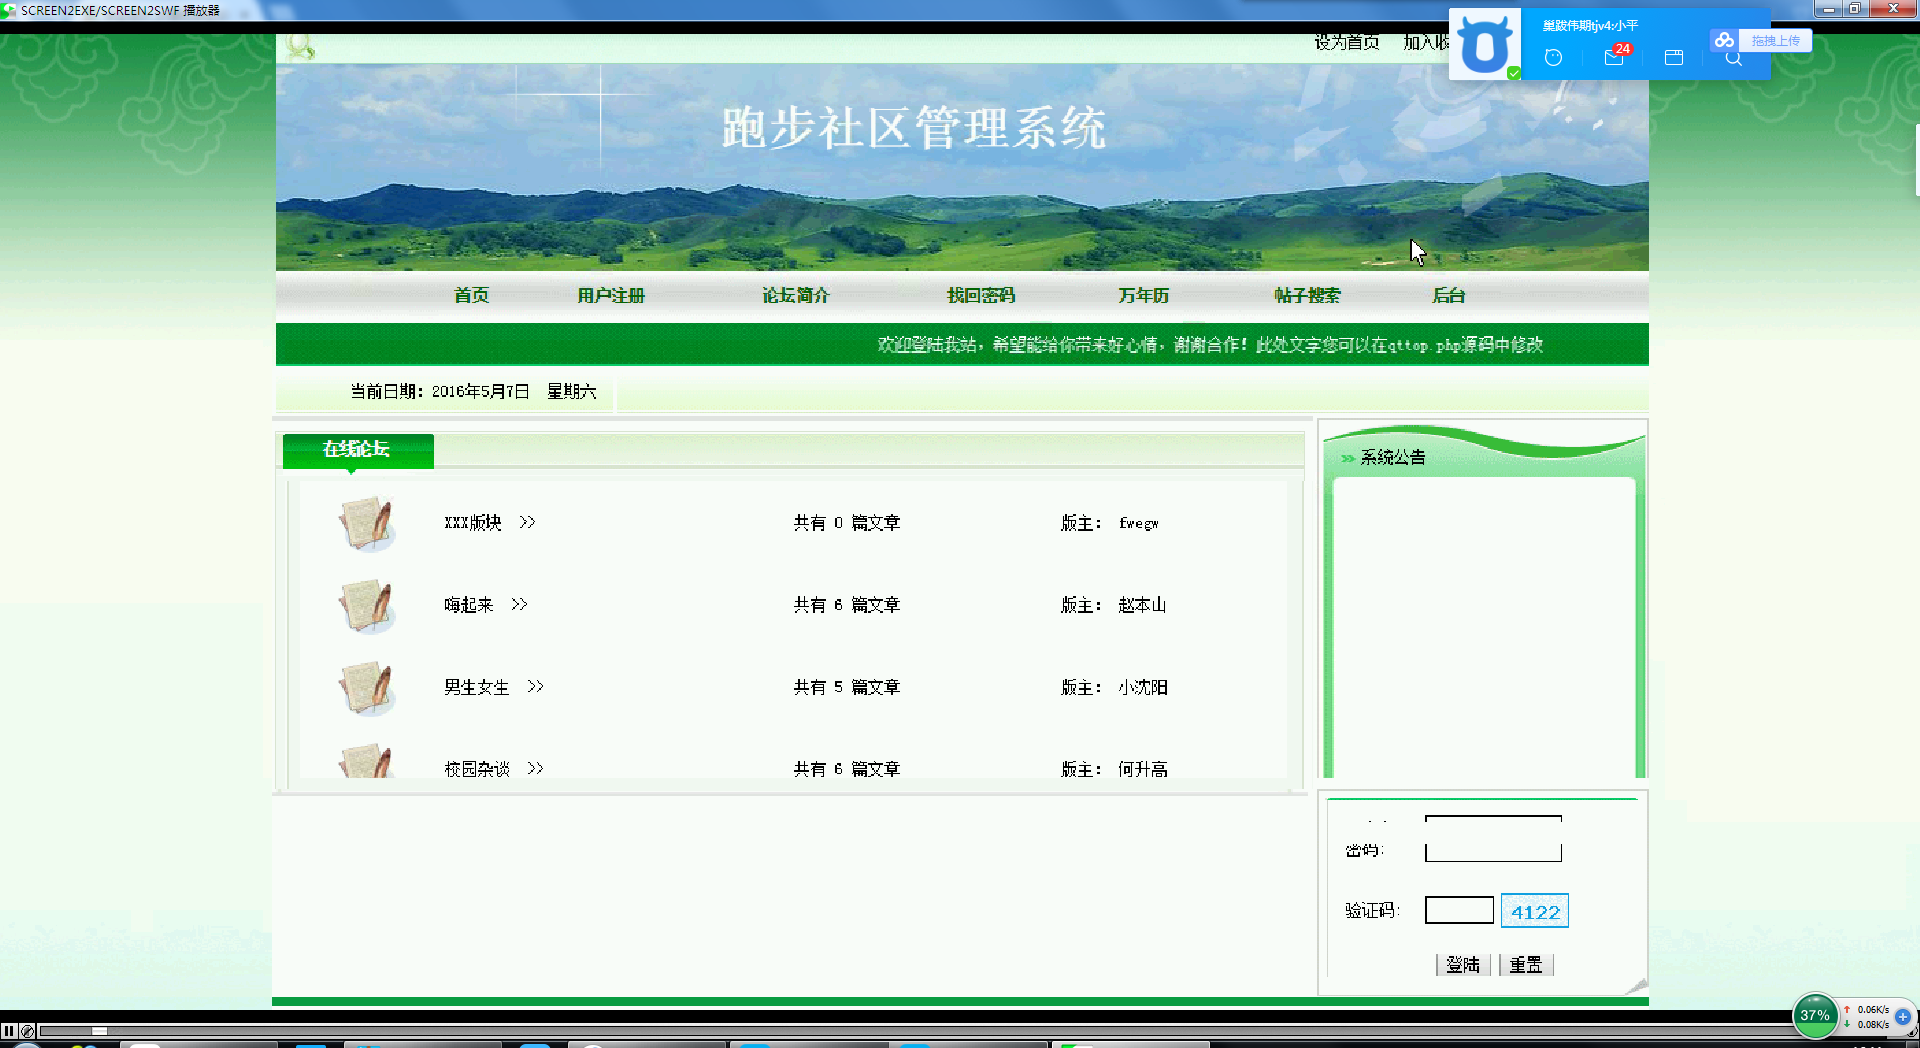Click the search magnifier in blue widget
The image size is (1920, 1048).
point(1734,60)
